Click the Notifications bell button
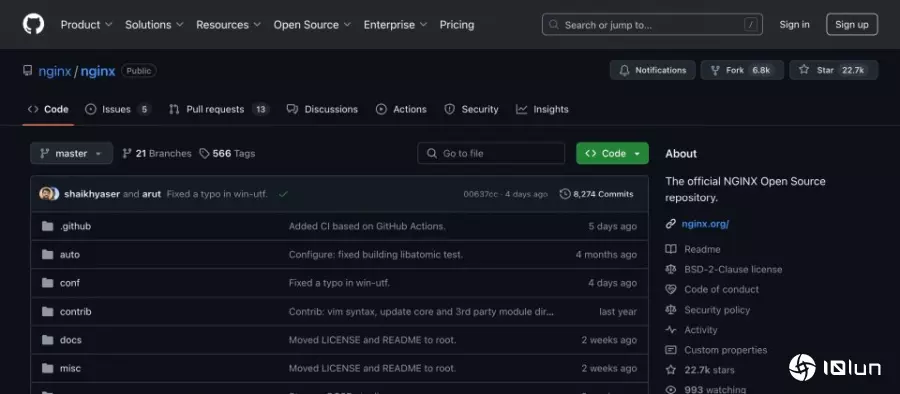The image size is (900, 394). [653, 70]
